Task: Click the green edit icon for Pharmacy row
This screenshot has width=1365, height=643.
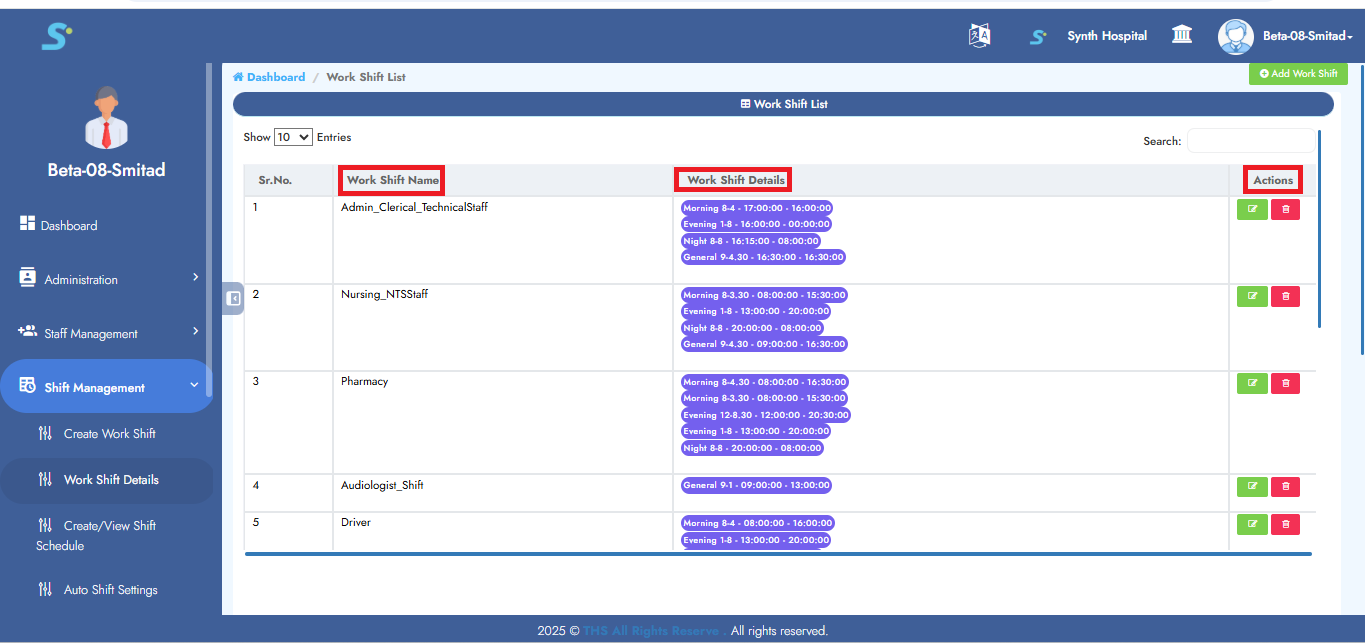Action: pos(1251,383)
